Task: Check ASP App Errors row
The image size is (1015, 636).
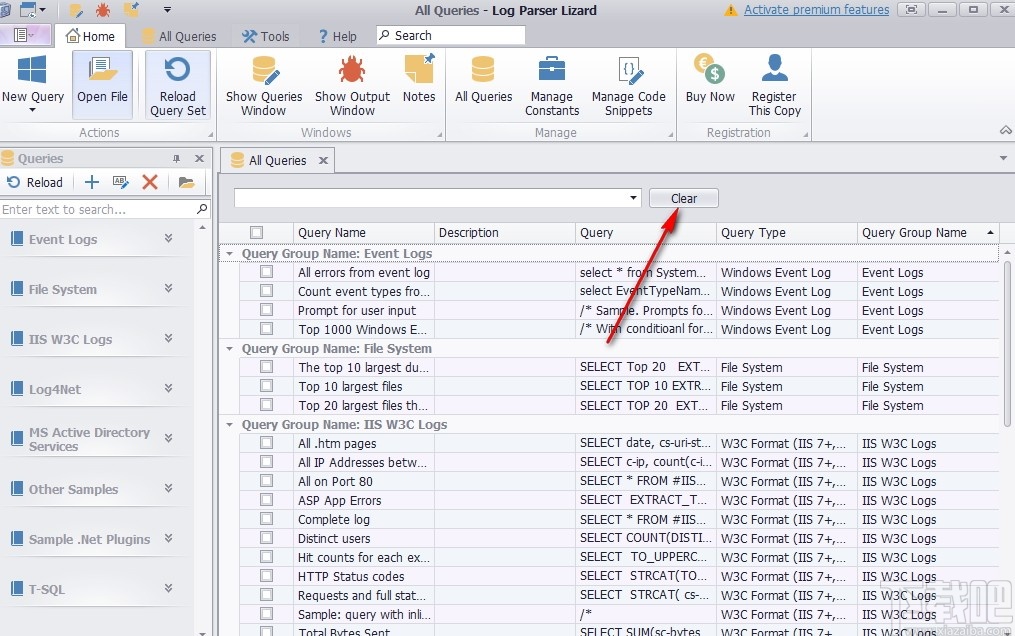Action: point(266,499)
